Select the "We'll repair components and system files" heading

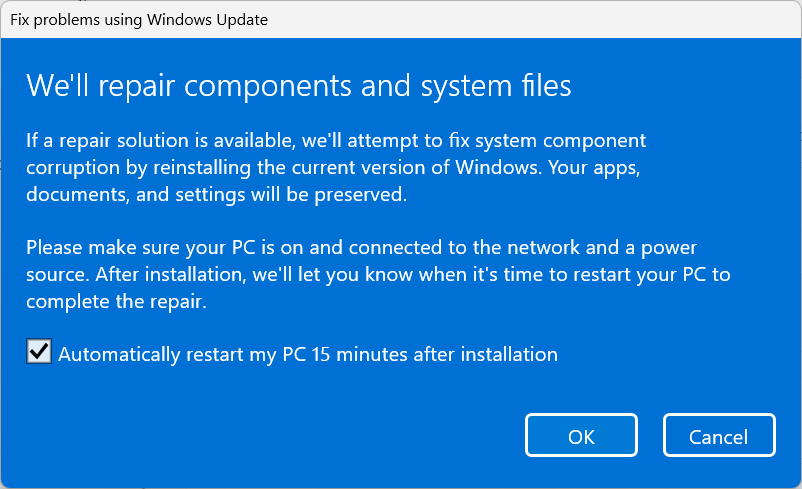click(x=298, y=86)
